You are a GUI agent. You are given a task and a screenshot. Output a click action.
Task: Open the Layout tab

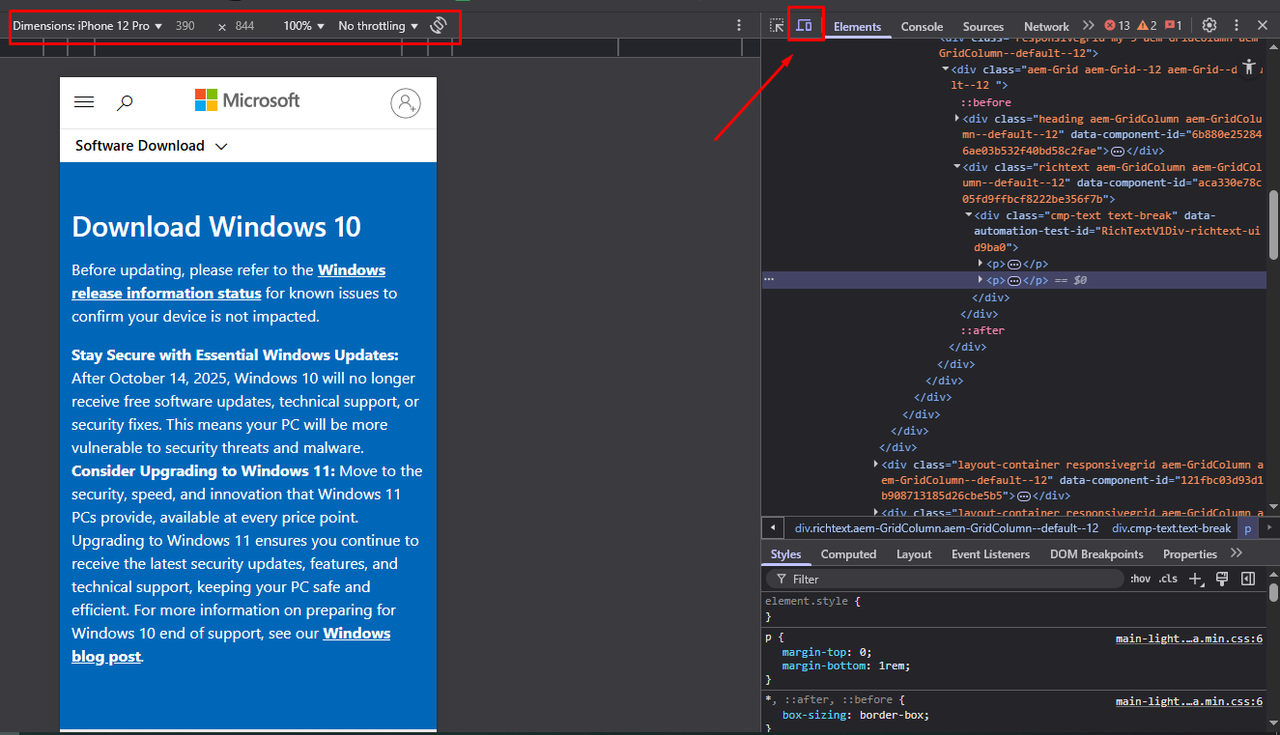[914, 554]
